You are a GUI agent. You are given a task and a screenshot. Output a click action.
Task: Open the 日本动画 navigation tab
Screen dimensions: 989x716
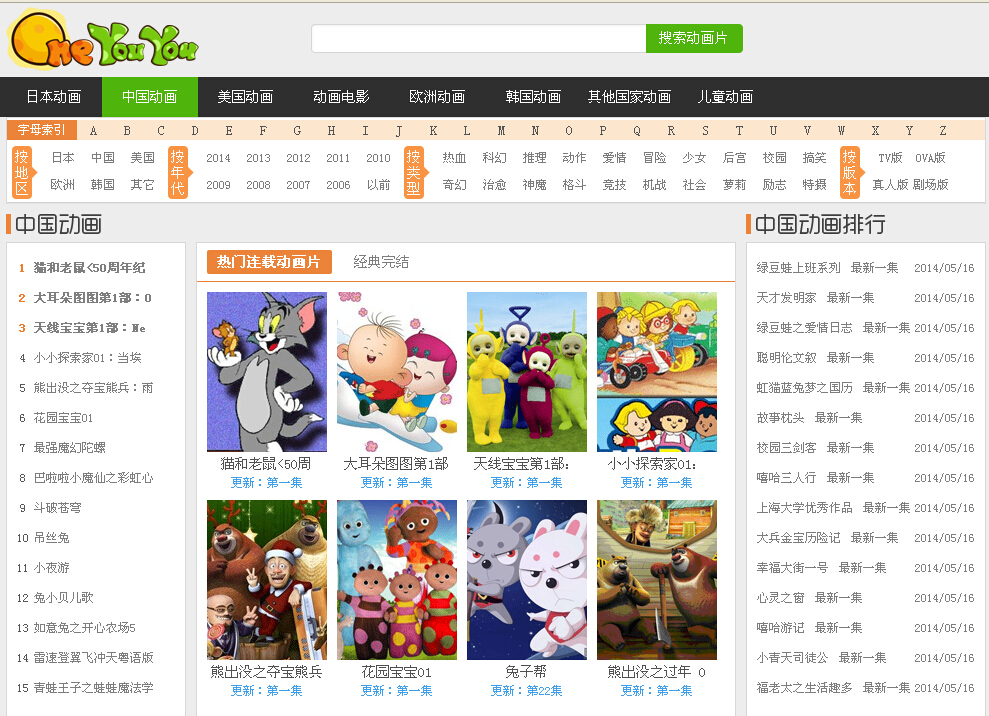(54, 97)
